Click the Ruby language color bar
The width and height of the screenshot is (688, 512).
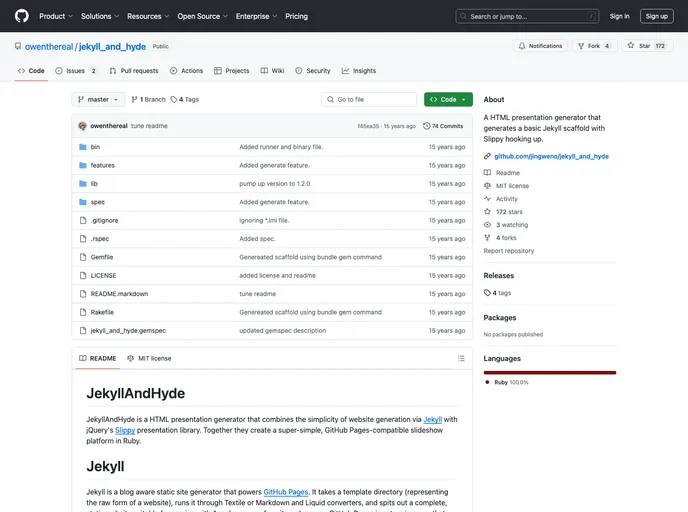tap(550, 372)
